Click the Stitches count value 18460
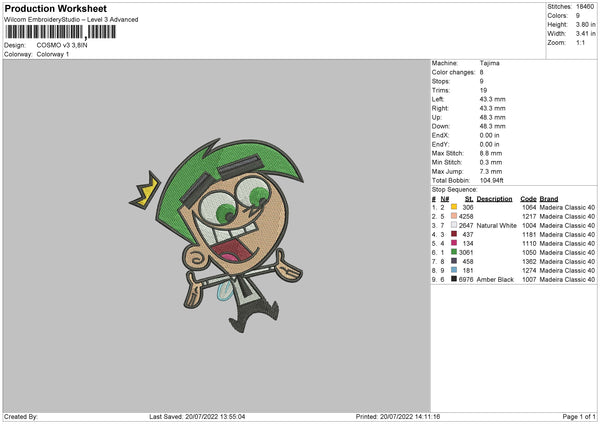 pos(585,7)
